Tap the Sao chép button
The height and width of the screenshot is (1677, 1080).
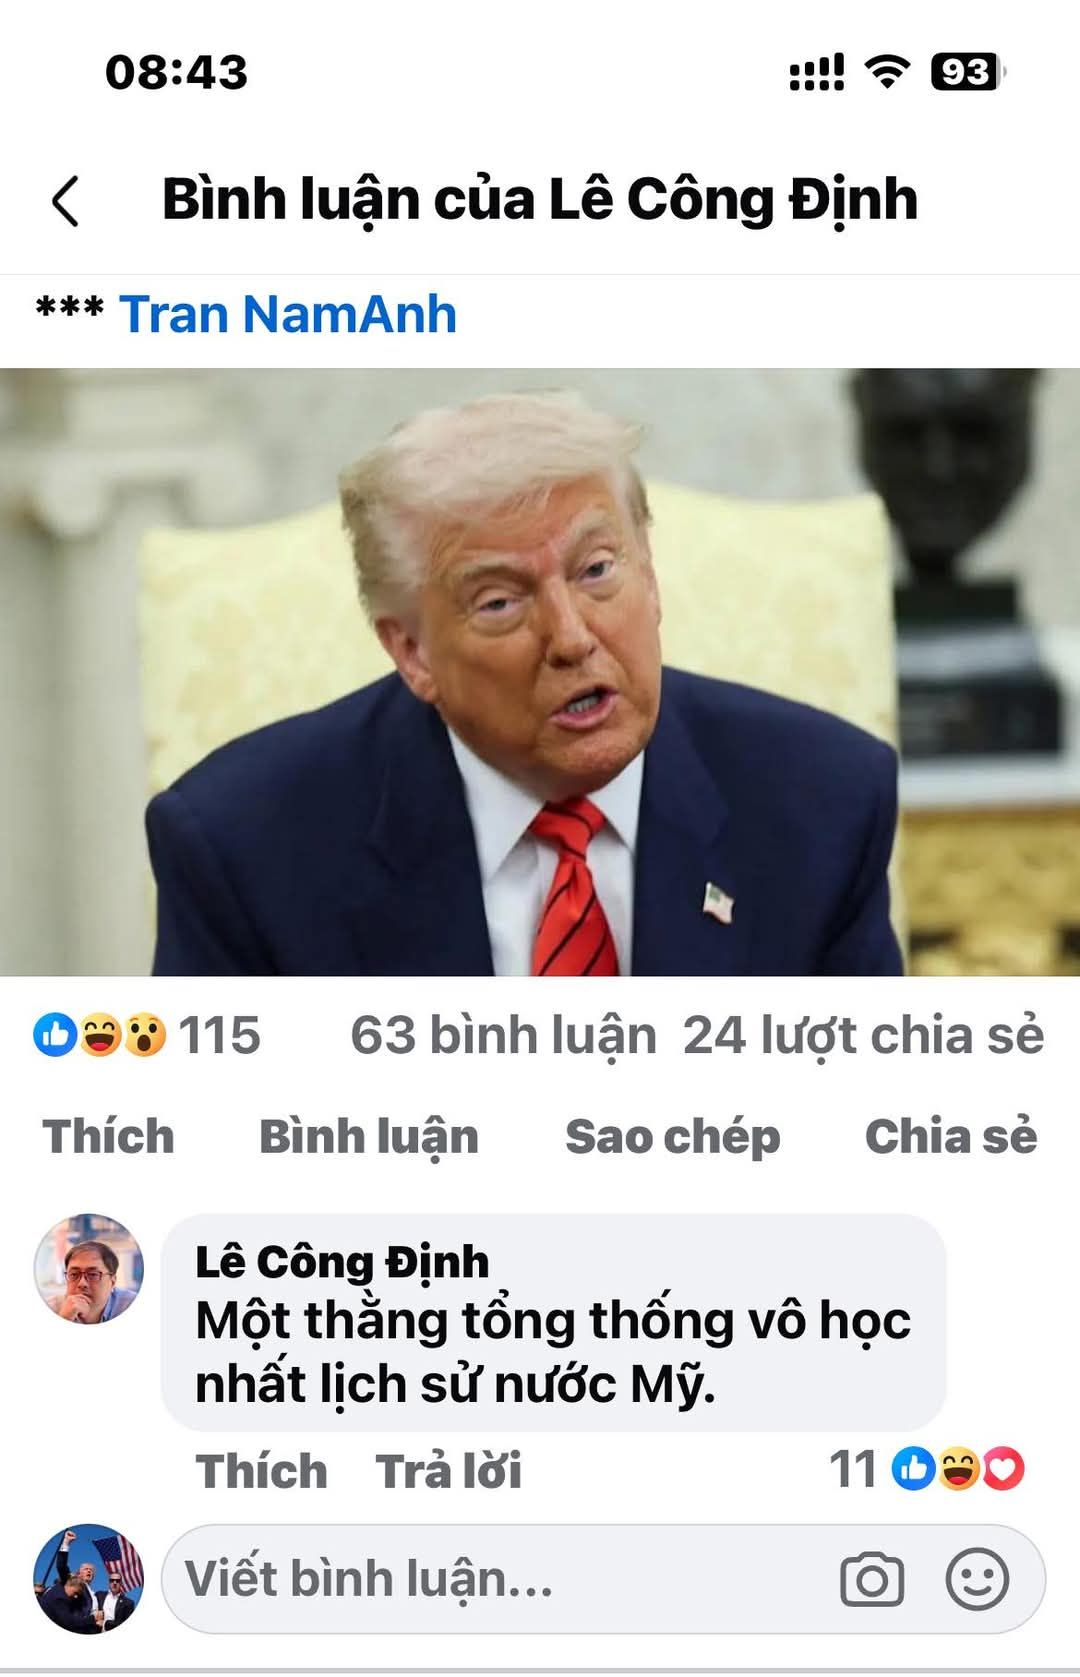click(672, 1139)
